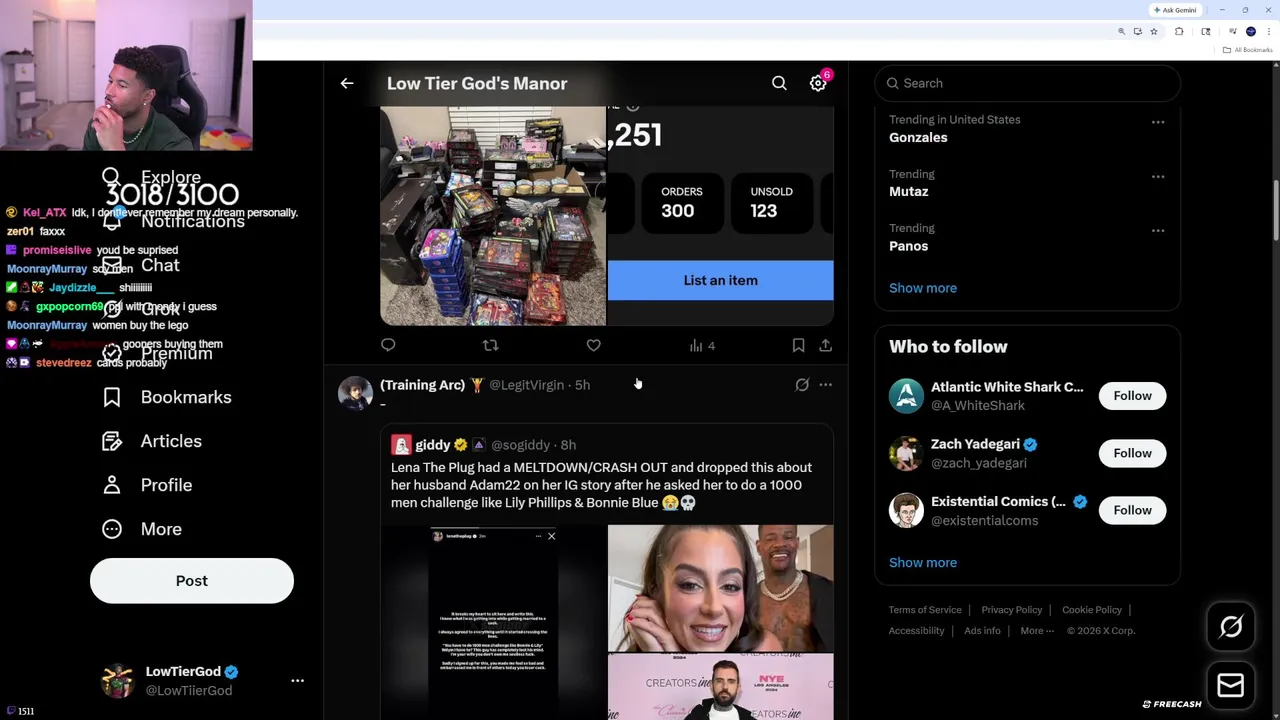The width and height of the screenshot is (1280, 720).
Task: Open the Gonzales trending topic
Action: point(918,138)
